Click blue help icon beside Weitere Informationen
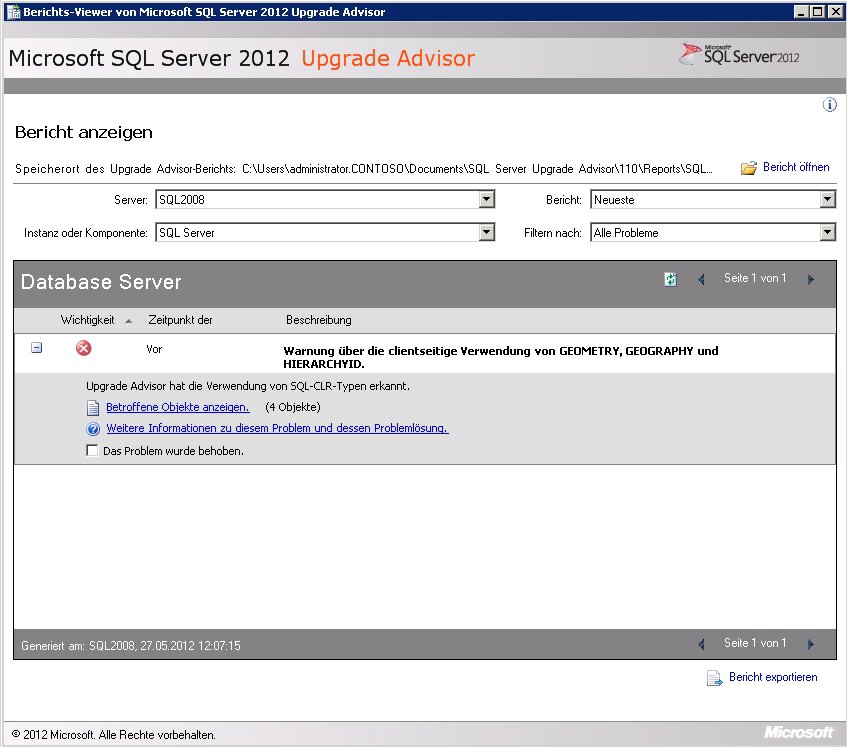Screen dimensions: 847x747 click(x=93, y=428)
